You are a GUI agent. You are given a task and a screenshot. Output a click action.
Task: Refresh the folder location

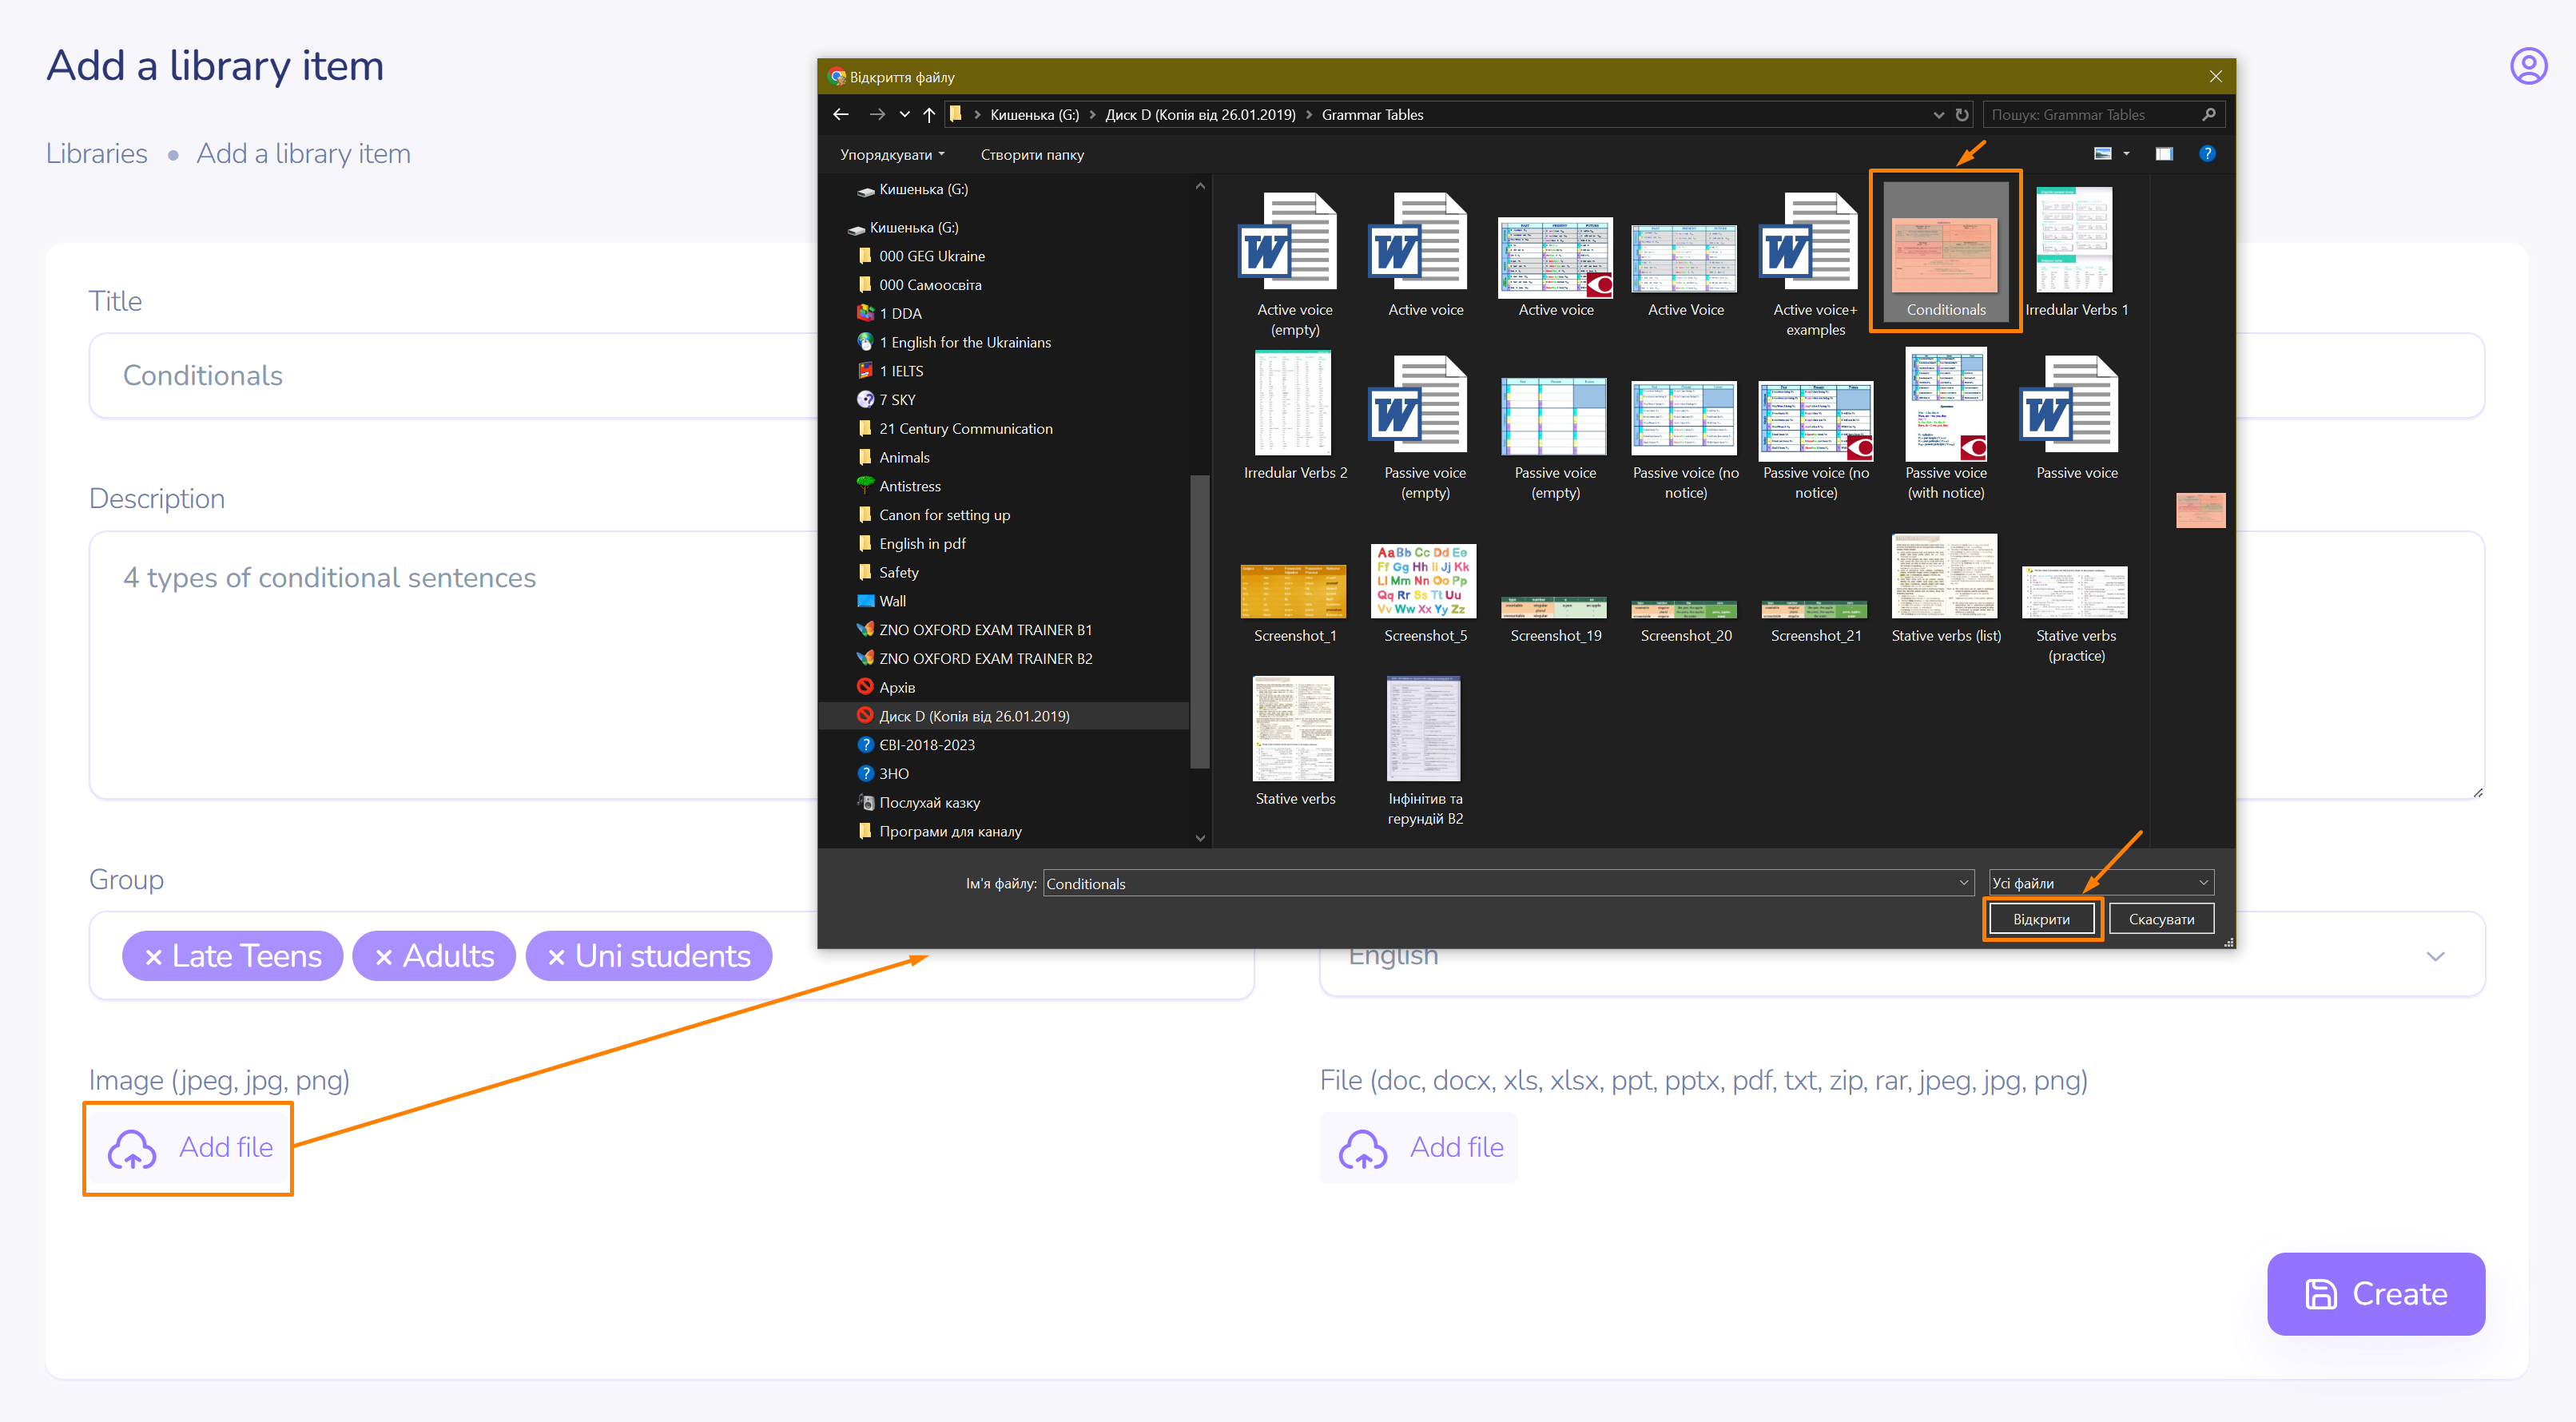coord(1962,114)
